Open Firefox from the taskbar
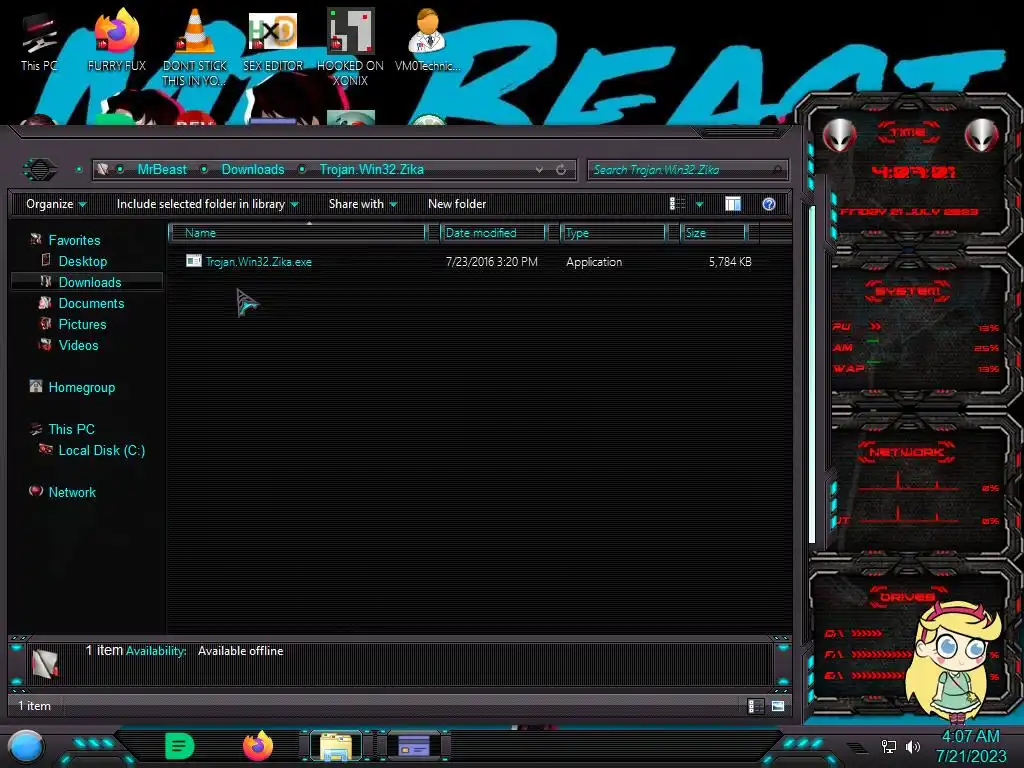The height and width of the screenshot is (768, 1024). 258,746
